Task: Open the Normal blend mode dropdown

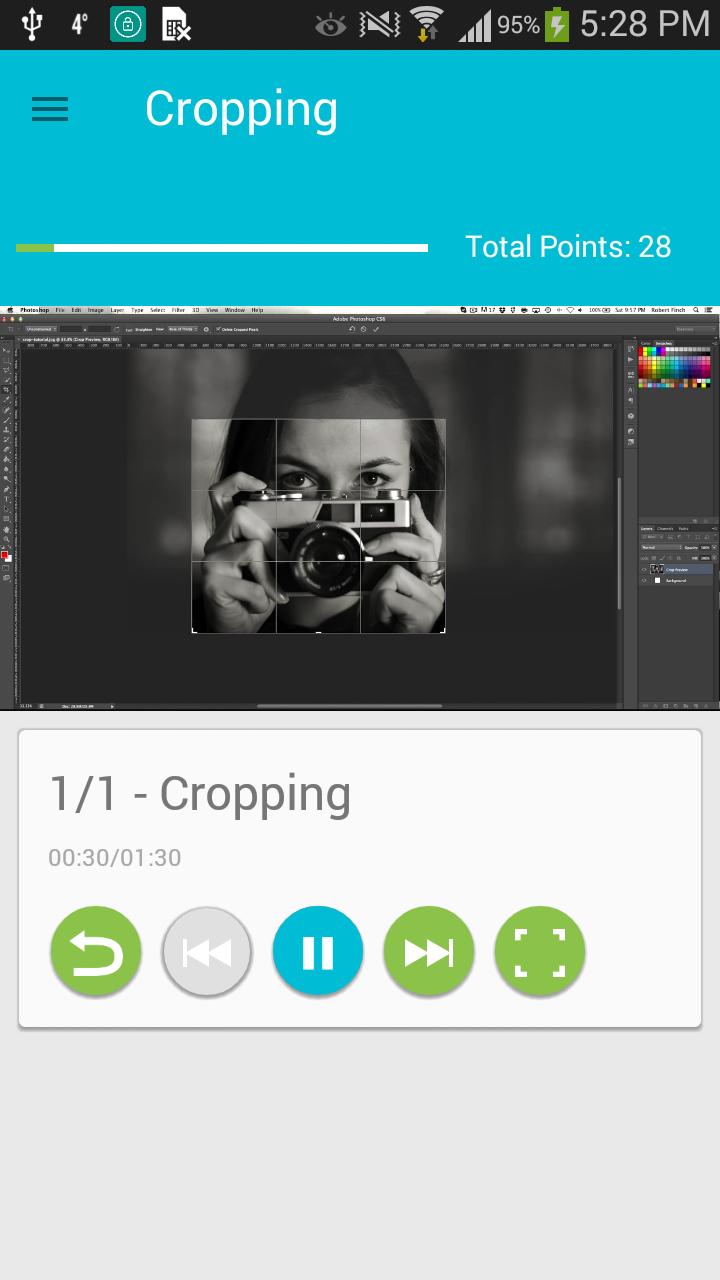Action: (661, 547)
